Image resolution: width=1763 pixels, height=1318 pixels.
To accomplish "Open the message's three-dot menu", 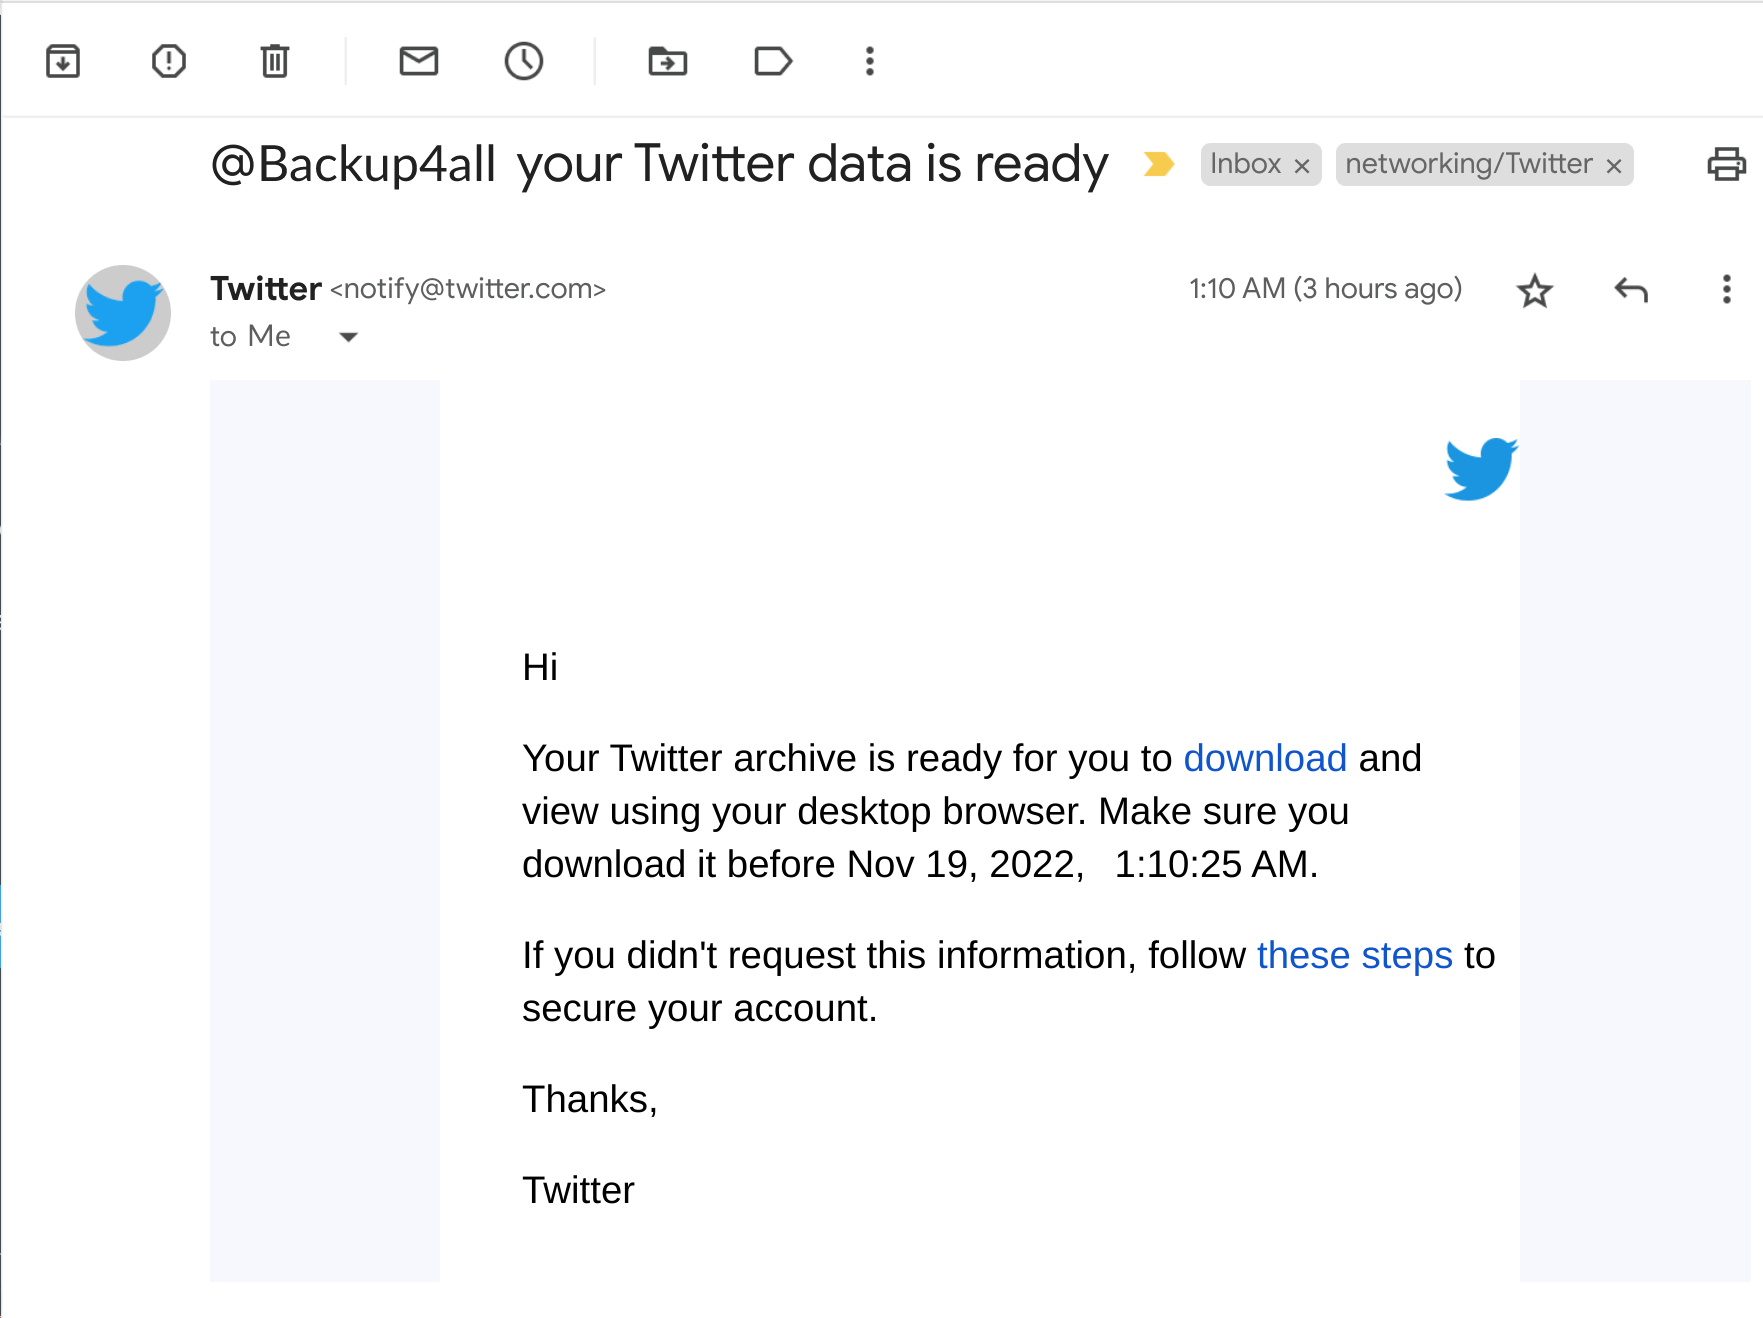I will pos(1726,291).
